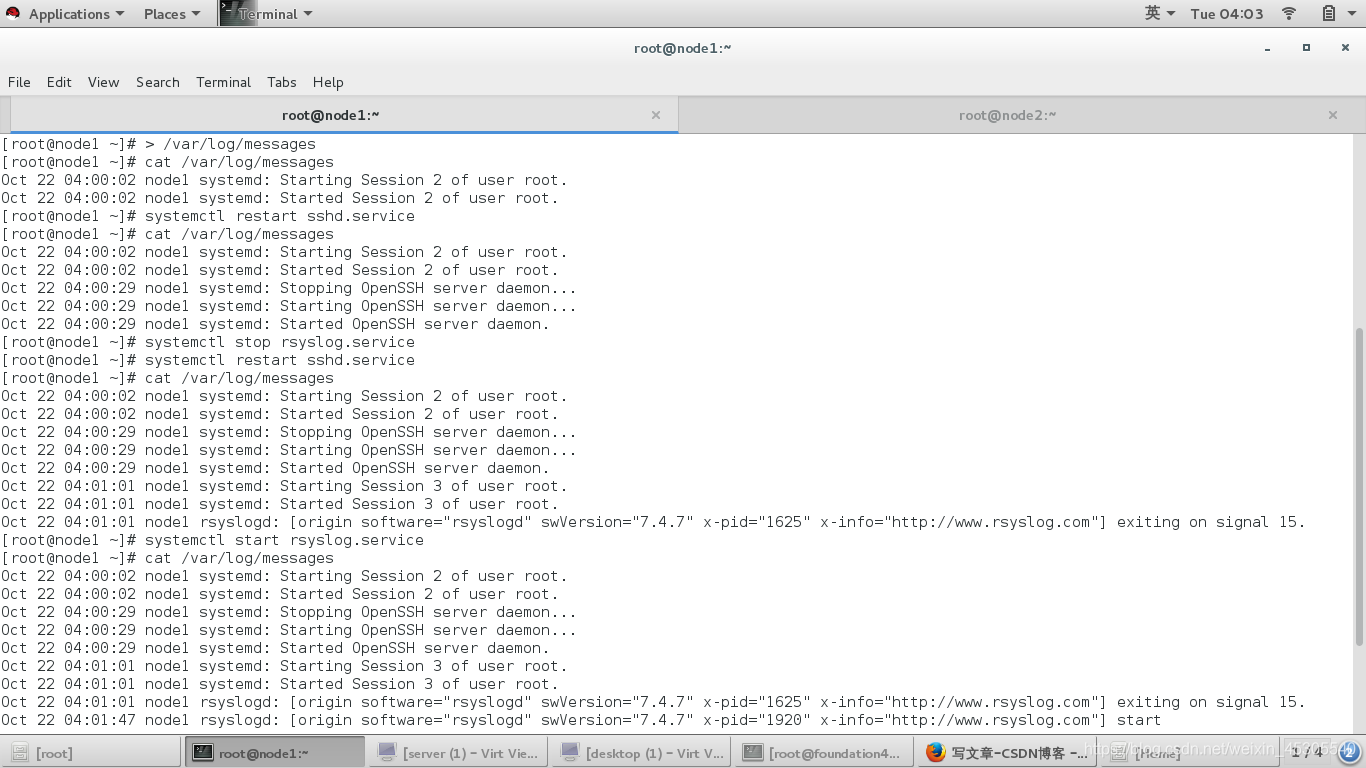
Task: Close the root@node2 tab
Action: [1333, 115]
